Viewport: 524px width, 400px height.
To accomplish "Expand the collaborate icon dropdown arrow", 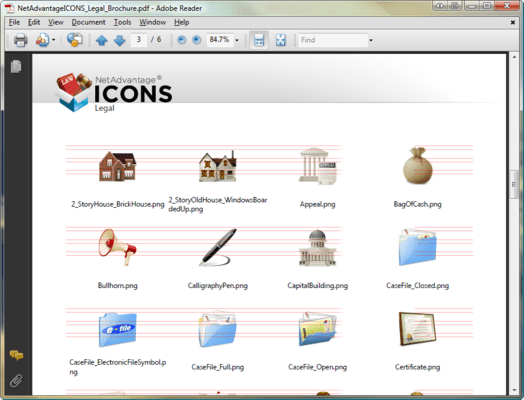I will [53, 40].
